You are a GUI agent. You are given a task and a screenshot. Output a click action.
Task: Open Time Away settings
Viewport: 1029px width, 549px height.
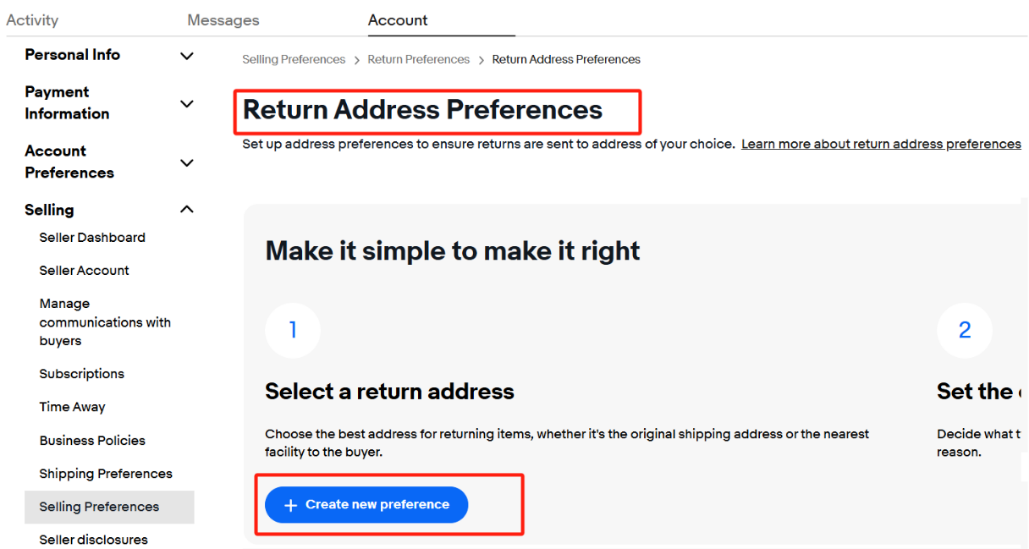[x=72, y=407]
